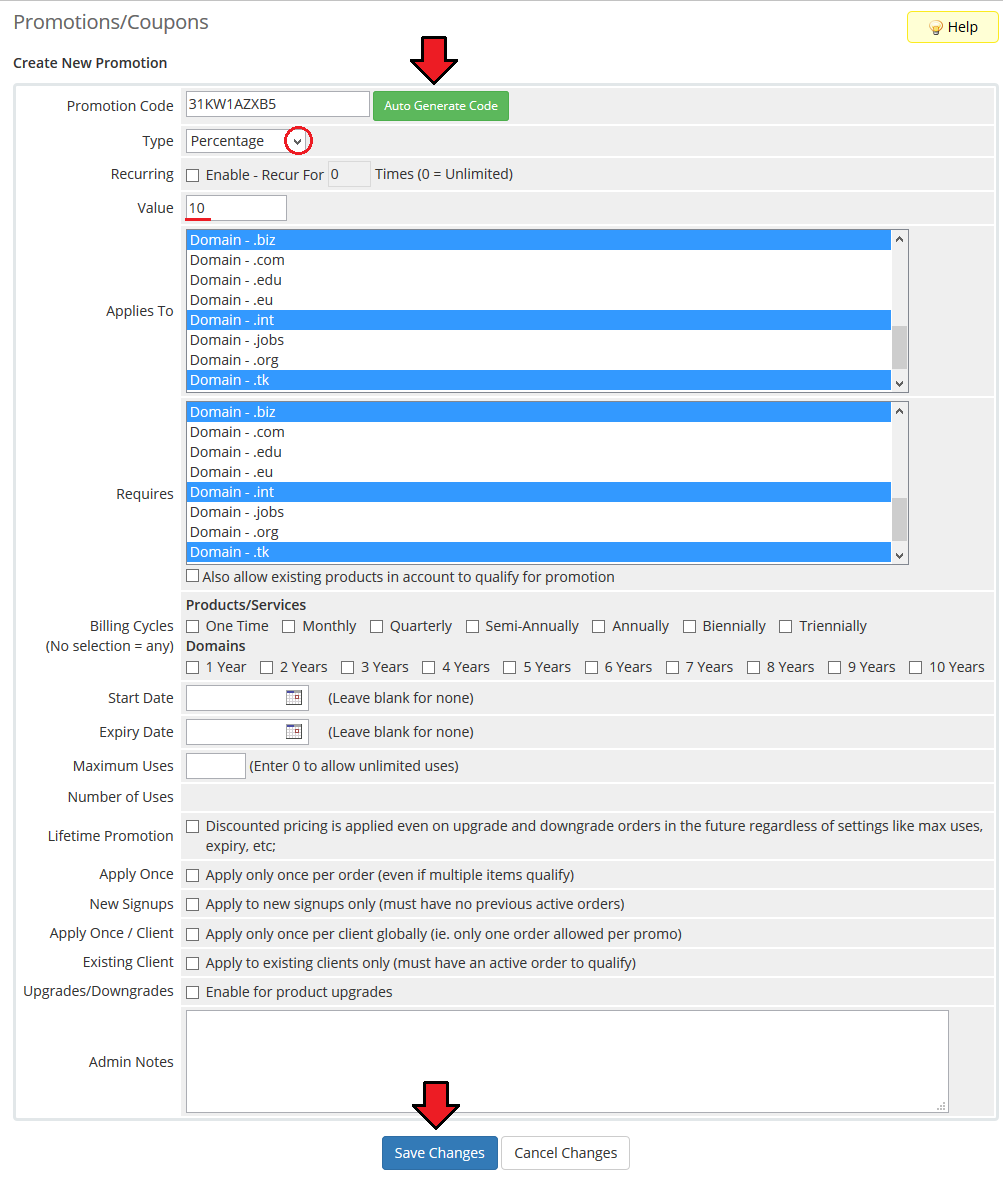Click Applies To list scroll down arrow
Viewport: 1003px width, 1178px height.
899,383
